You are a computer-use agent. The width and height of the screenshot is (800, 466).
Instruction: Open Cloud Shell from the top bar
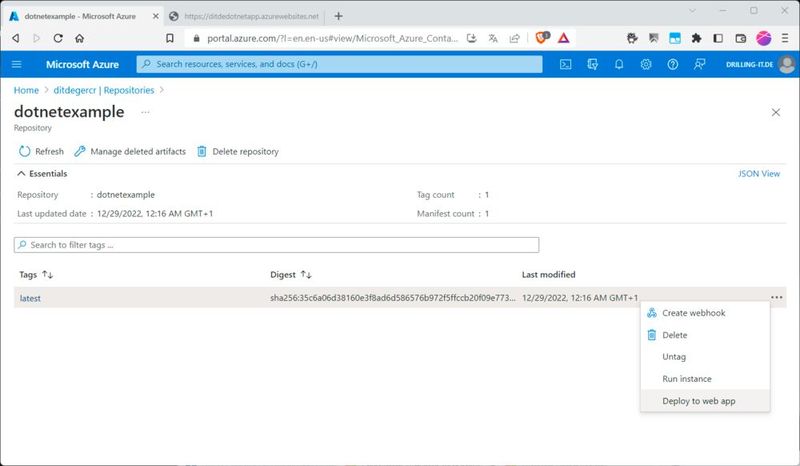tap(565, 64)
